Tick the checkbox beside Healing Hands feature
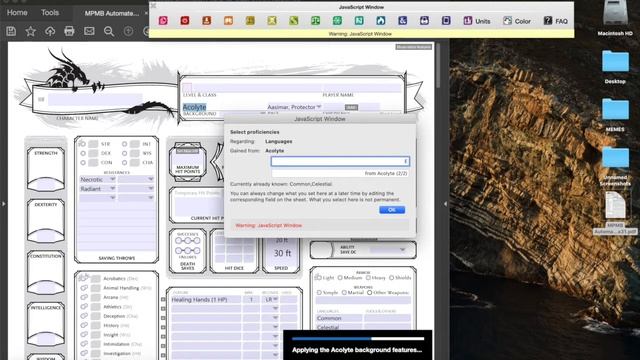Screen dimensions: 640x360 (163, 300)
